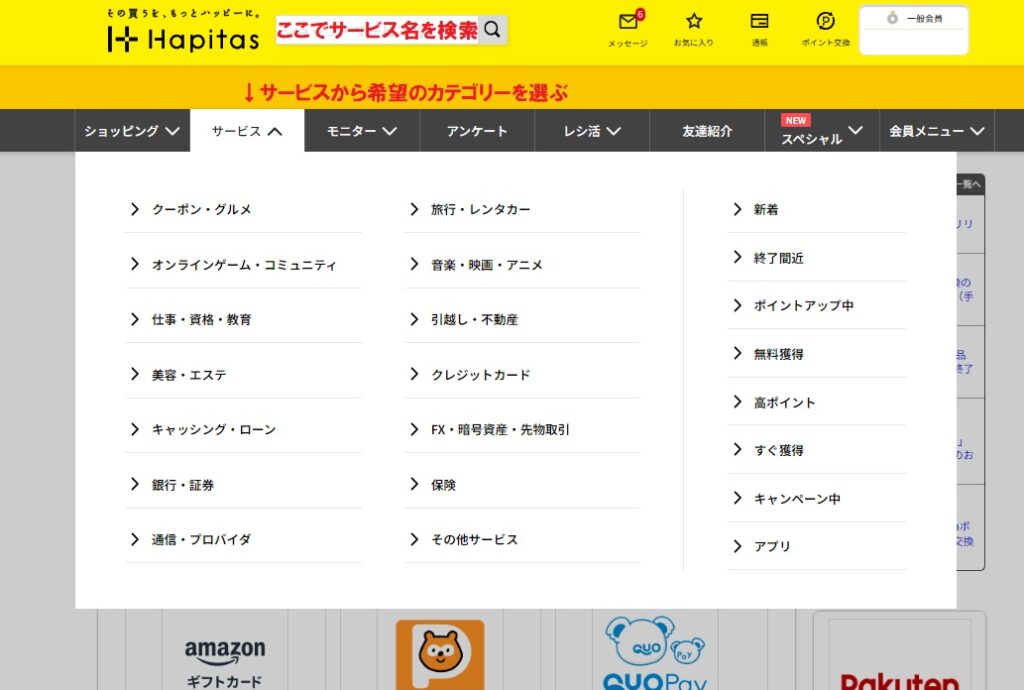Image resolution: width=1024 pixels, height=690 pixels.
Task: Expand the モニター dropdown
Action: (361, 131)
